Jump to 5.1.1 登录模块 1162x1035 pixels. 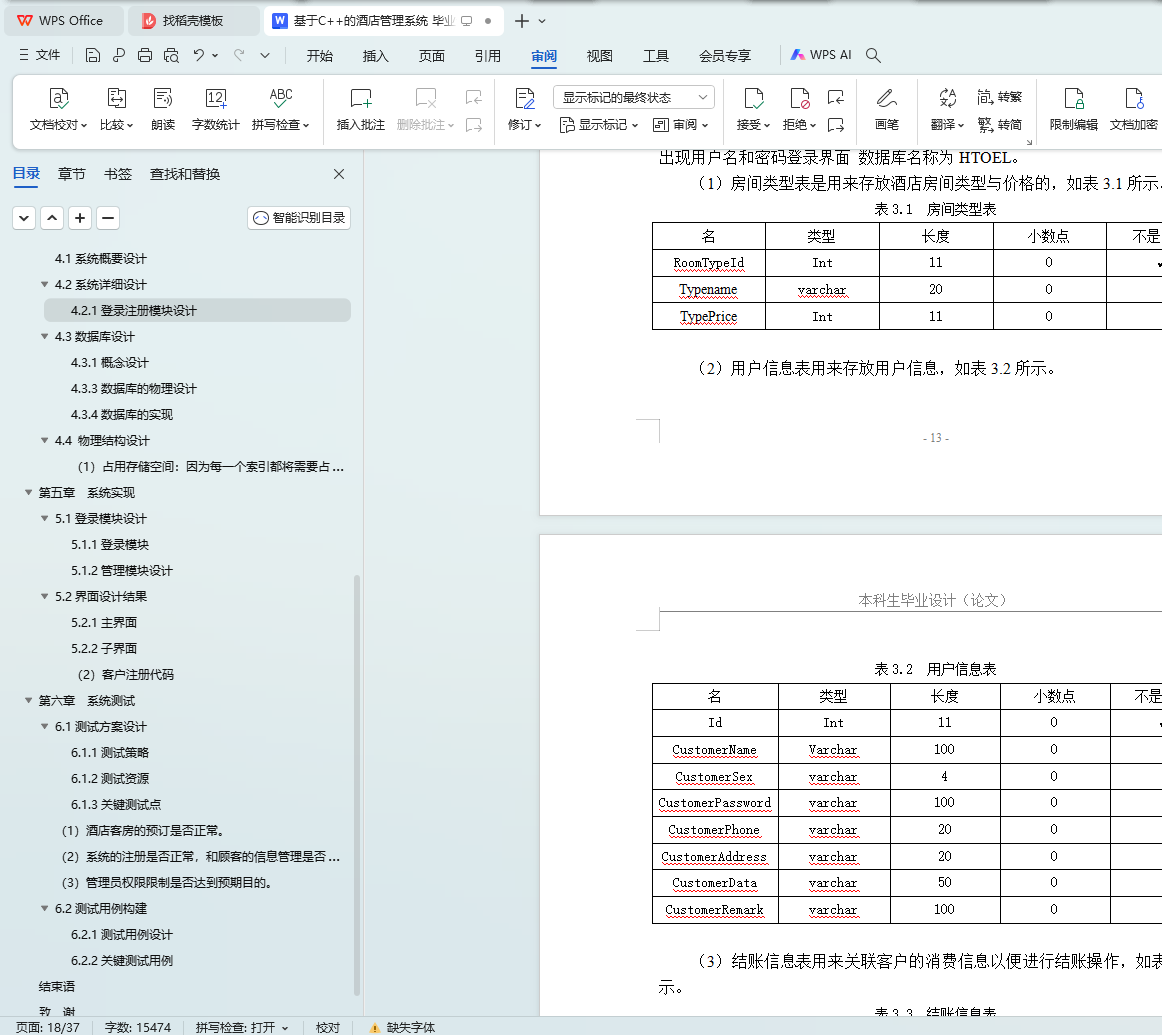[110, 545]
